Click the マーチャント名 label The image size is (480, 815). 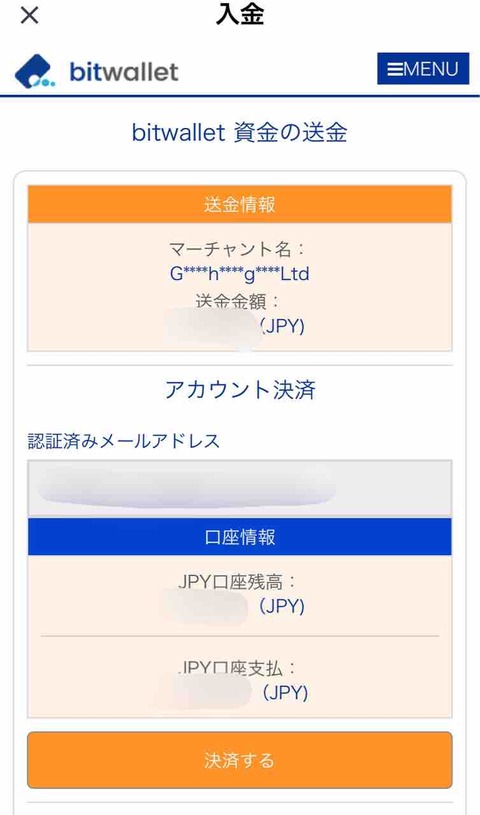point(237,249)
